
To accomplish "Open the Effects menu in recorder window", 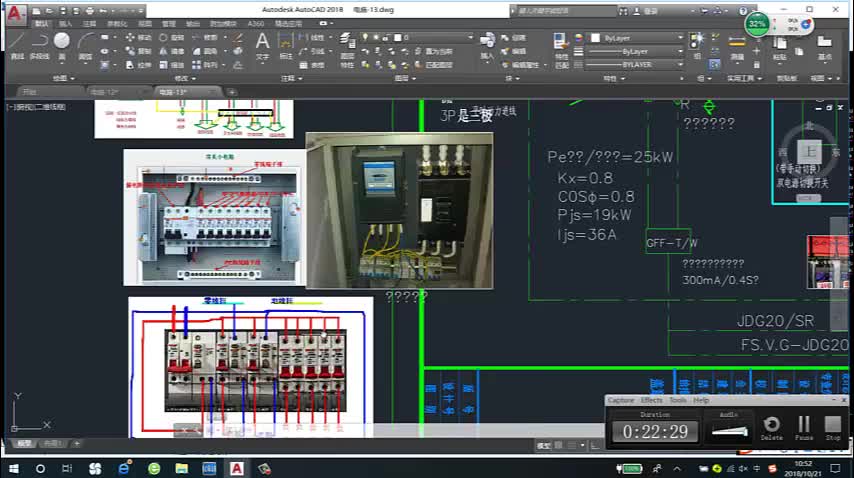I will click(x=651, y=400).
